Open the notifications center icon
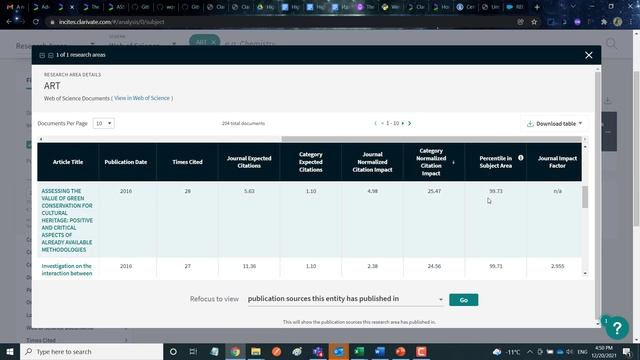 click(x=627, y=351)
